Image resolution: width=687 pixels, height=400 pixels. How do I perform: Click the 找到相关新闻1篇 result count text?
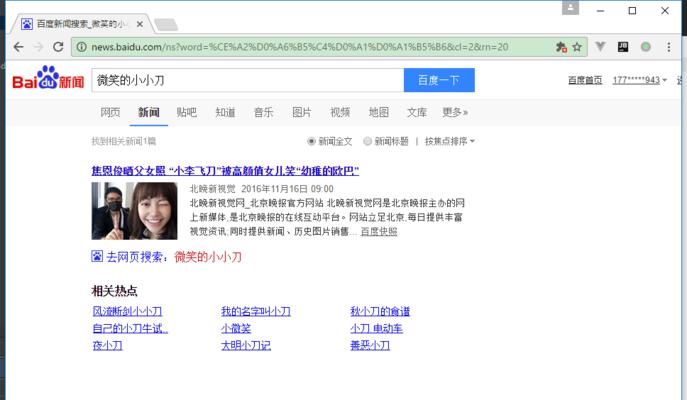[124, 141]
